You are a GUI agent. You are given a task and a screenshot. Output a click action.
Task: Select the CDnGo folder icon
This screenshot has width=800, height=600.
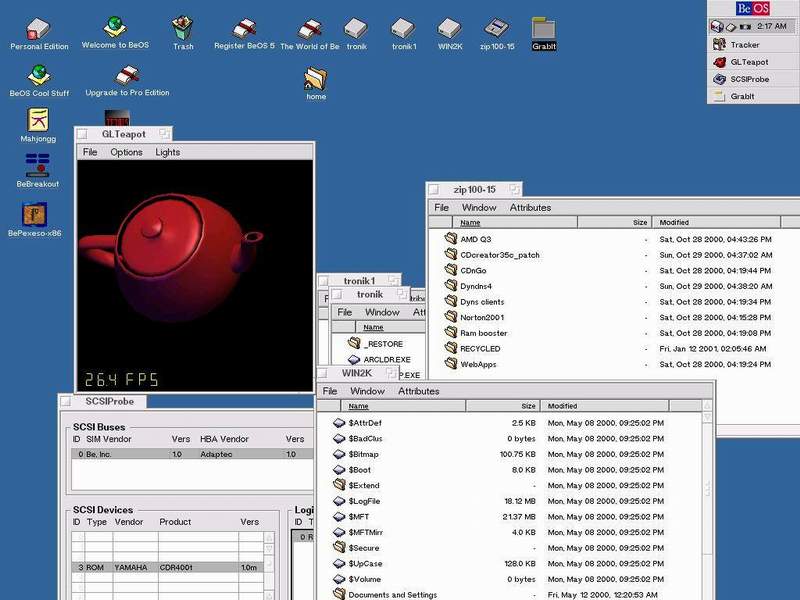[x=451, y=269]
